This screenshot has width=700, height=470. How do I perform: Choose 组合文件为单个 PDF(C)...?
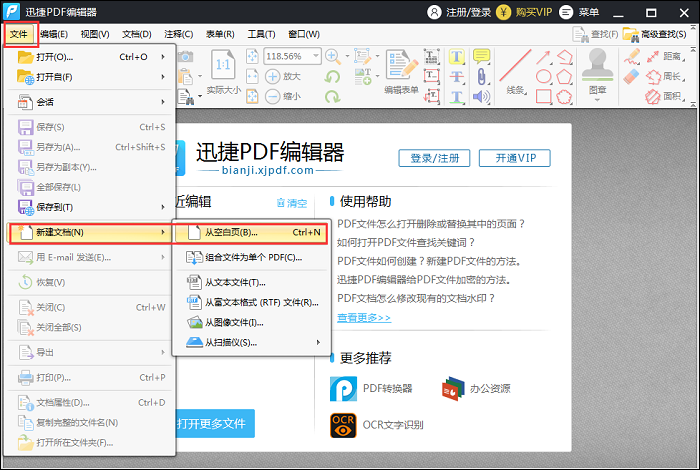pyautogui.click(x=251, y=258)
